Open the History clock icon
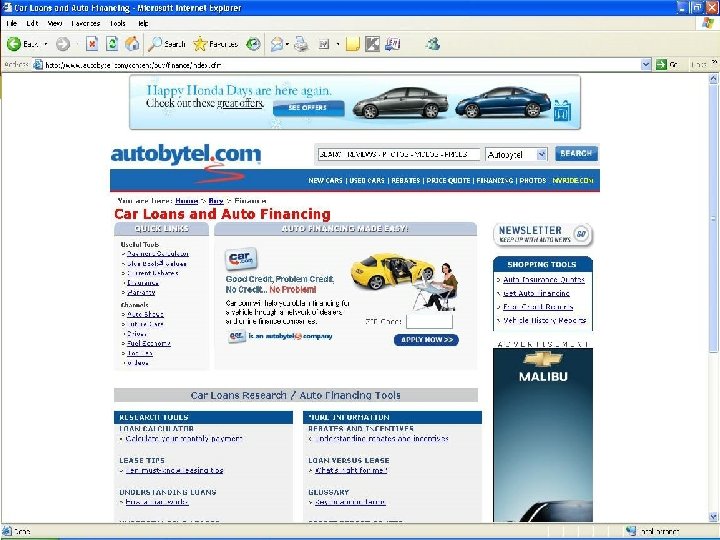 tap(253, 44)
